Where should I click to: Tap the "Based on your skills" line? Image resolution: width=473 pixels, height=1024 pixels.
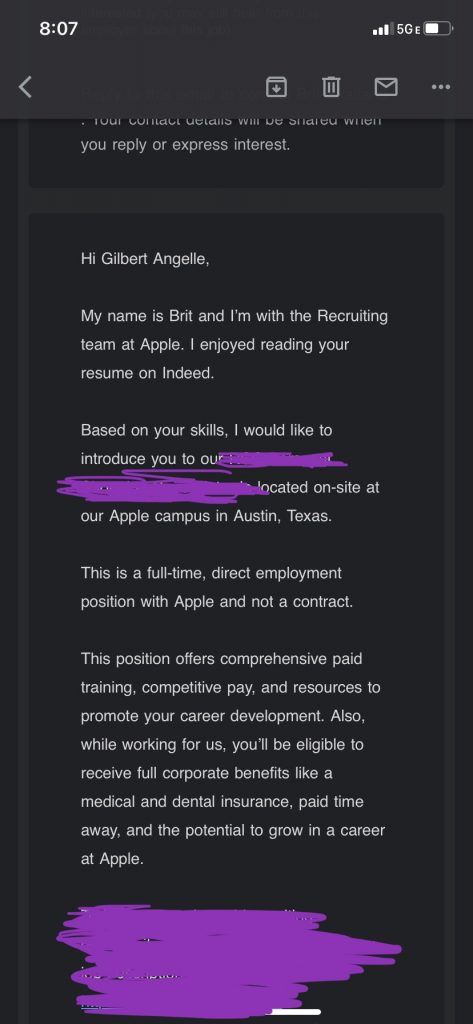(x=206, y=430)
